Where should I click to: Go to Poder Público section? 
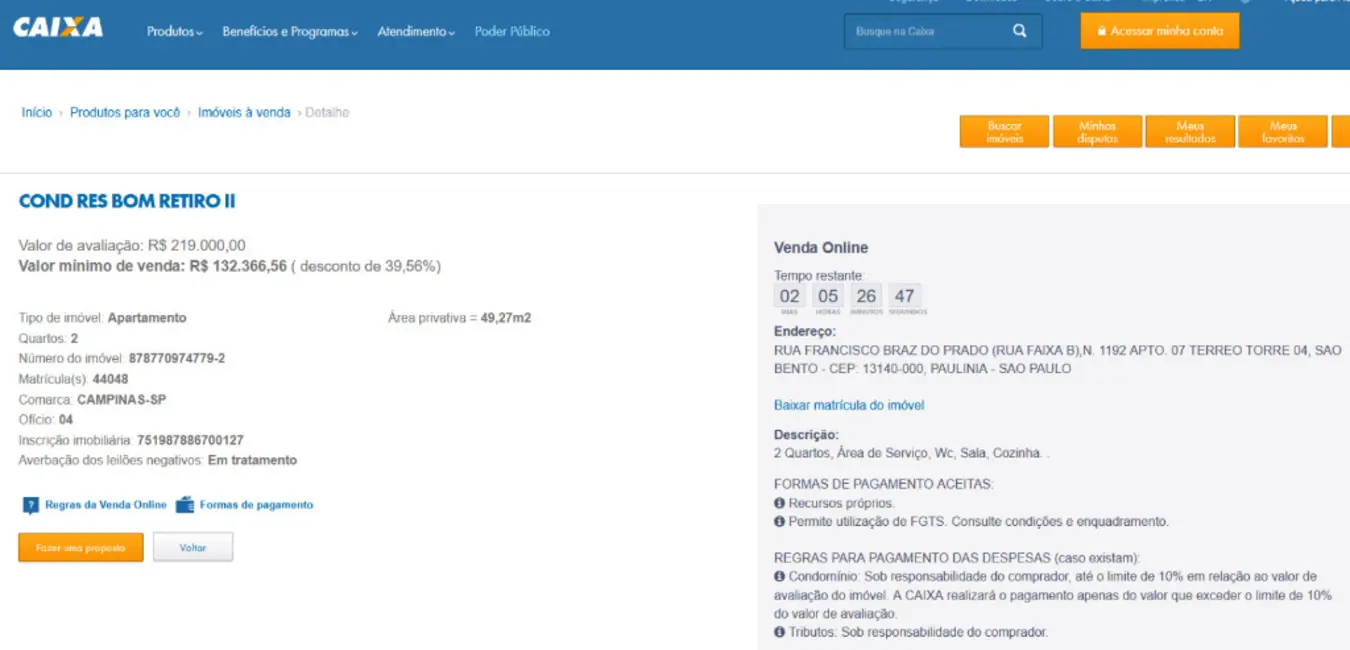click(x=512, y=32)
